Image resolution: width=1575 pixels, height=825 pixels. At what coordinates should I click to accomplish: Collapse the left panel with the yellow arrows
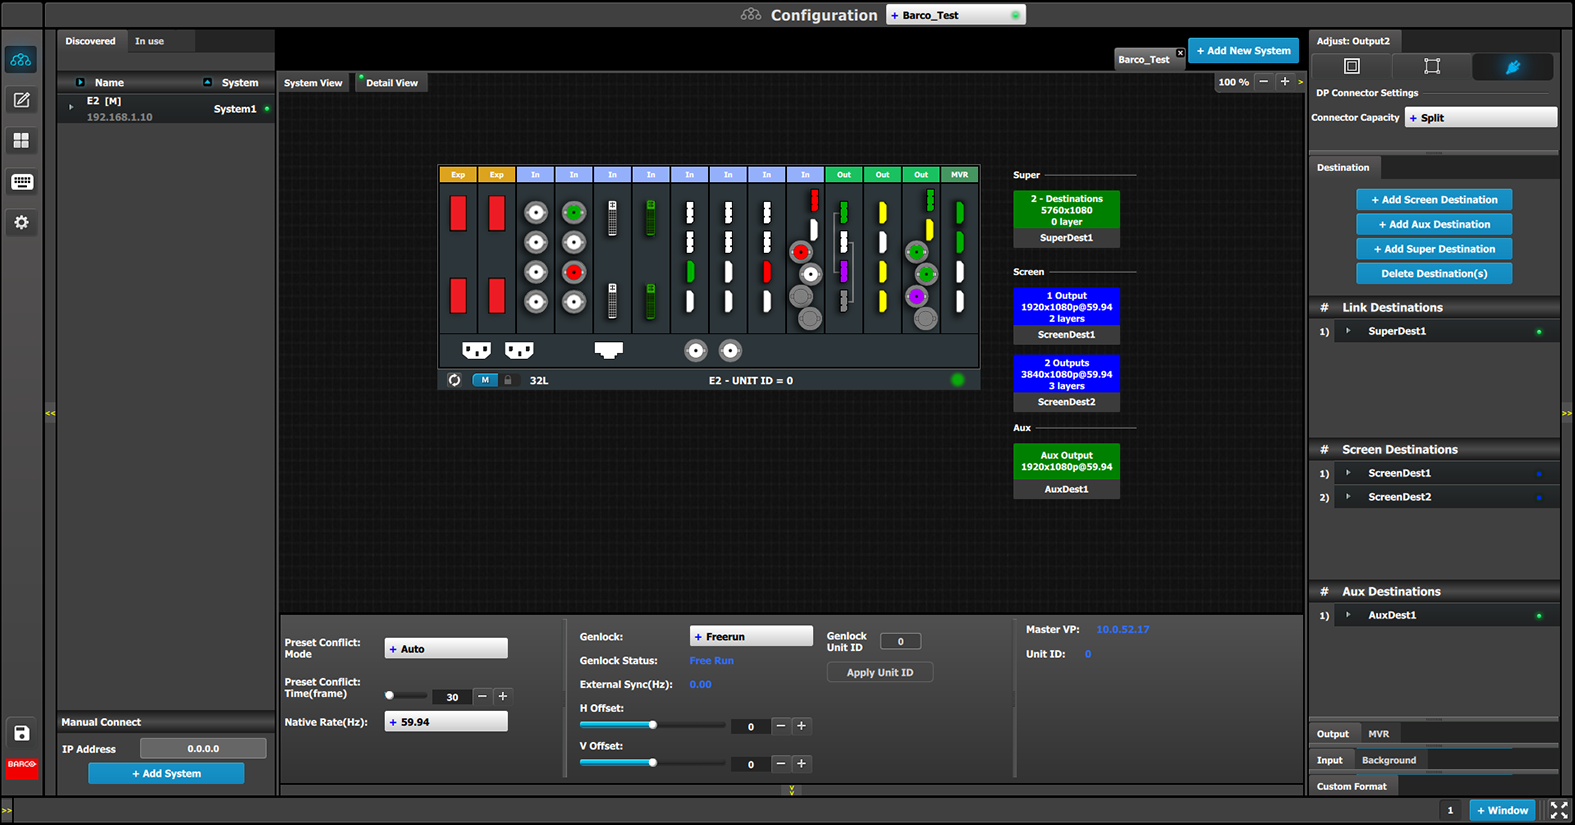50,413
